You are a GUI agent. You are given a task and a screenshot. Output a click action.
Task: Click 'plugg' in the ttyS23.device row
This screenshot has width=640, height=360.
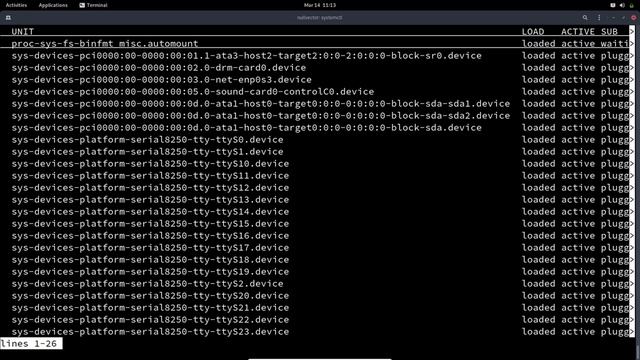coord(614,332)
